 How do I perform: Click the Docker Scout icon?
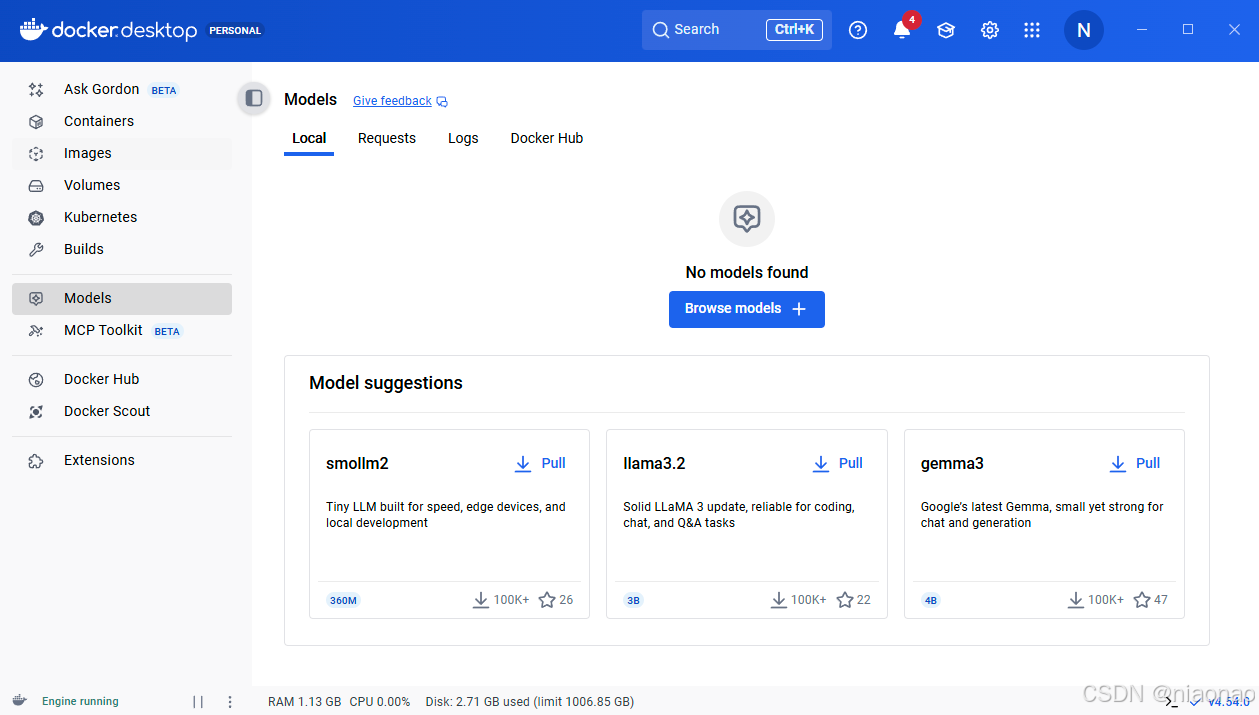coord(36,411)
